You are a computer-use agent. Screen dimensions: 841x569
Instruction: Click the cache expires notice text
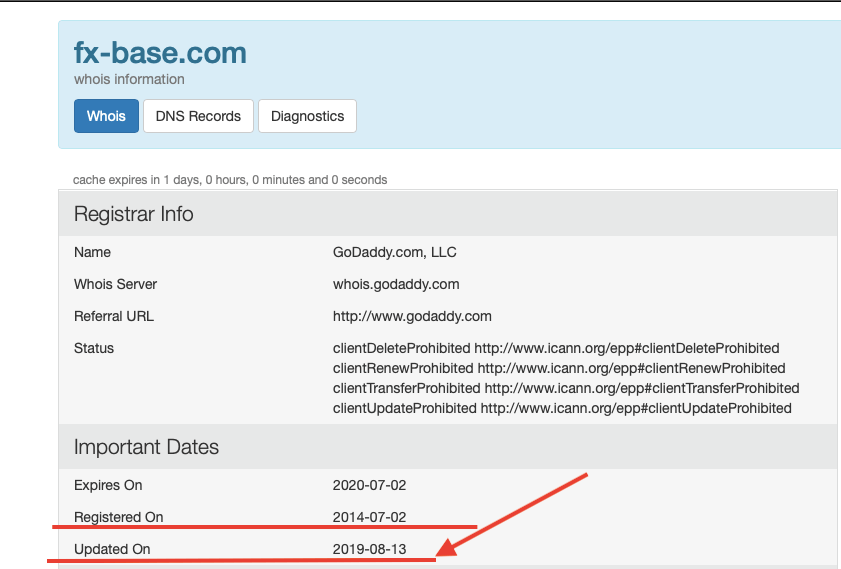click(230, 180)
